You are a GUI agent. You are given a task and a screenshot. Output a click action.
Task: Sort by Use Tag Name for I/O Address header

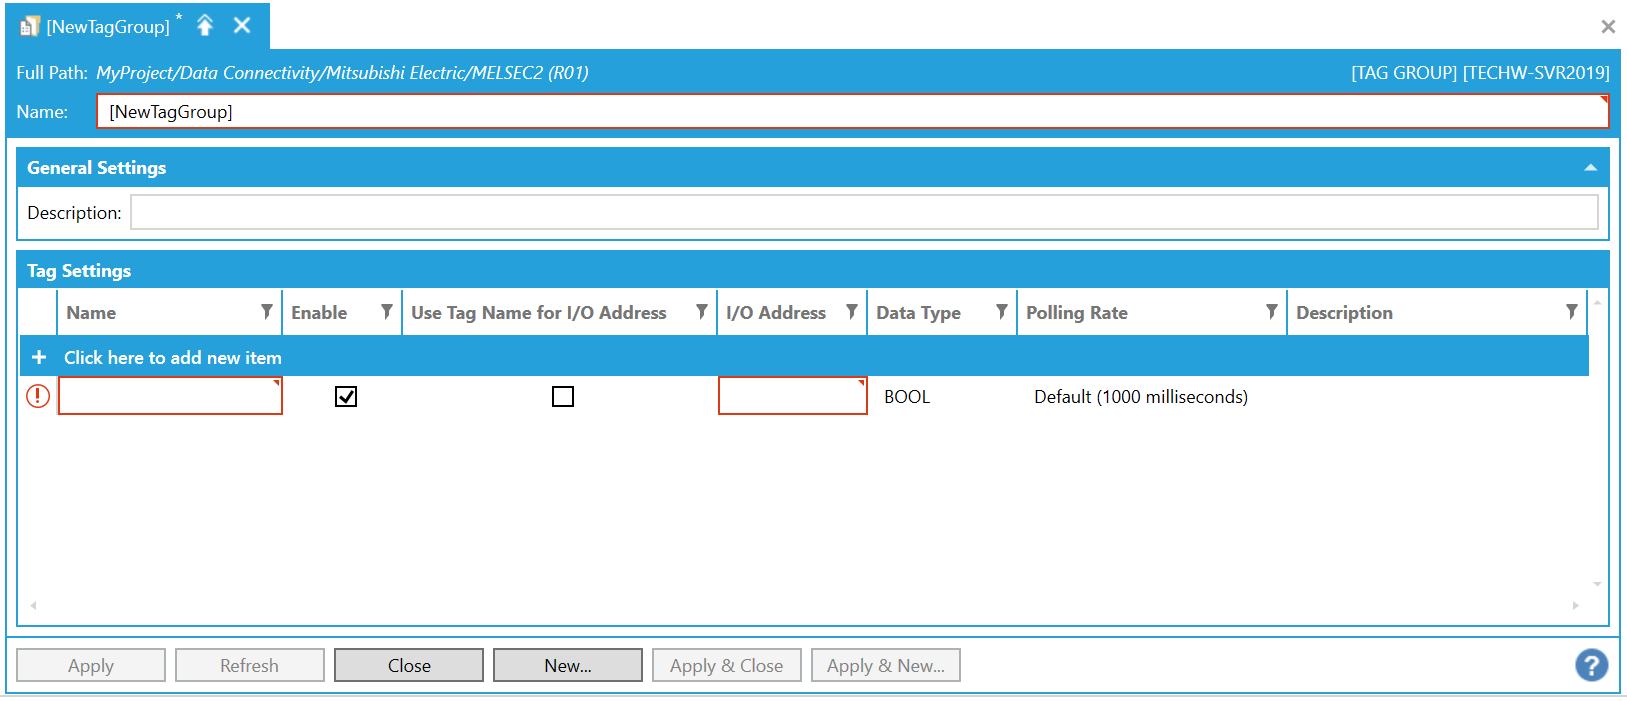(538, 313)
